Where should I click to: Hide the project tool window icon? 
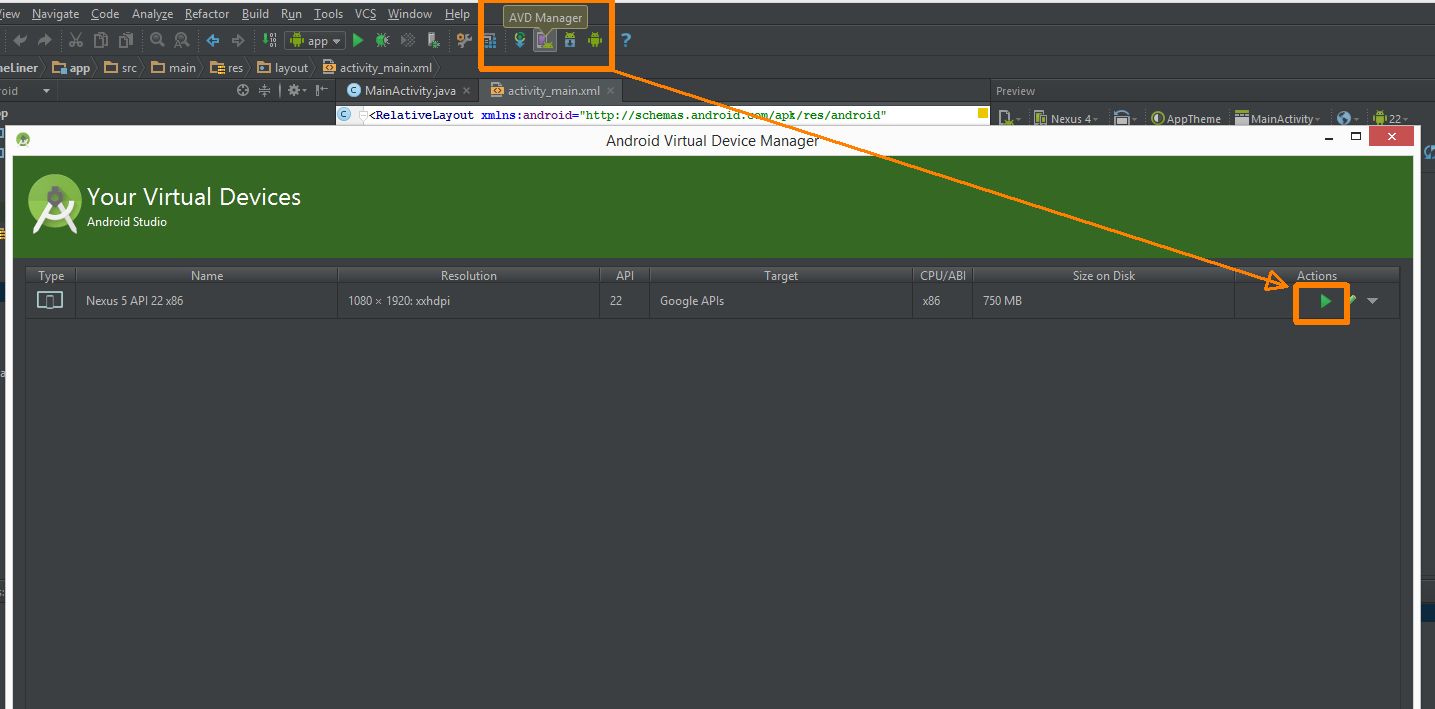(322, 90)
